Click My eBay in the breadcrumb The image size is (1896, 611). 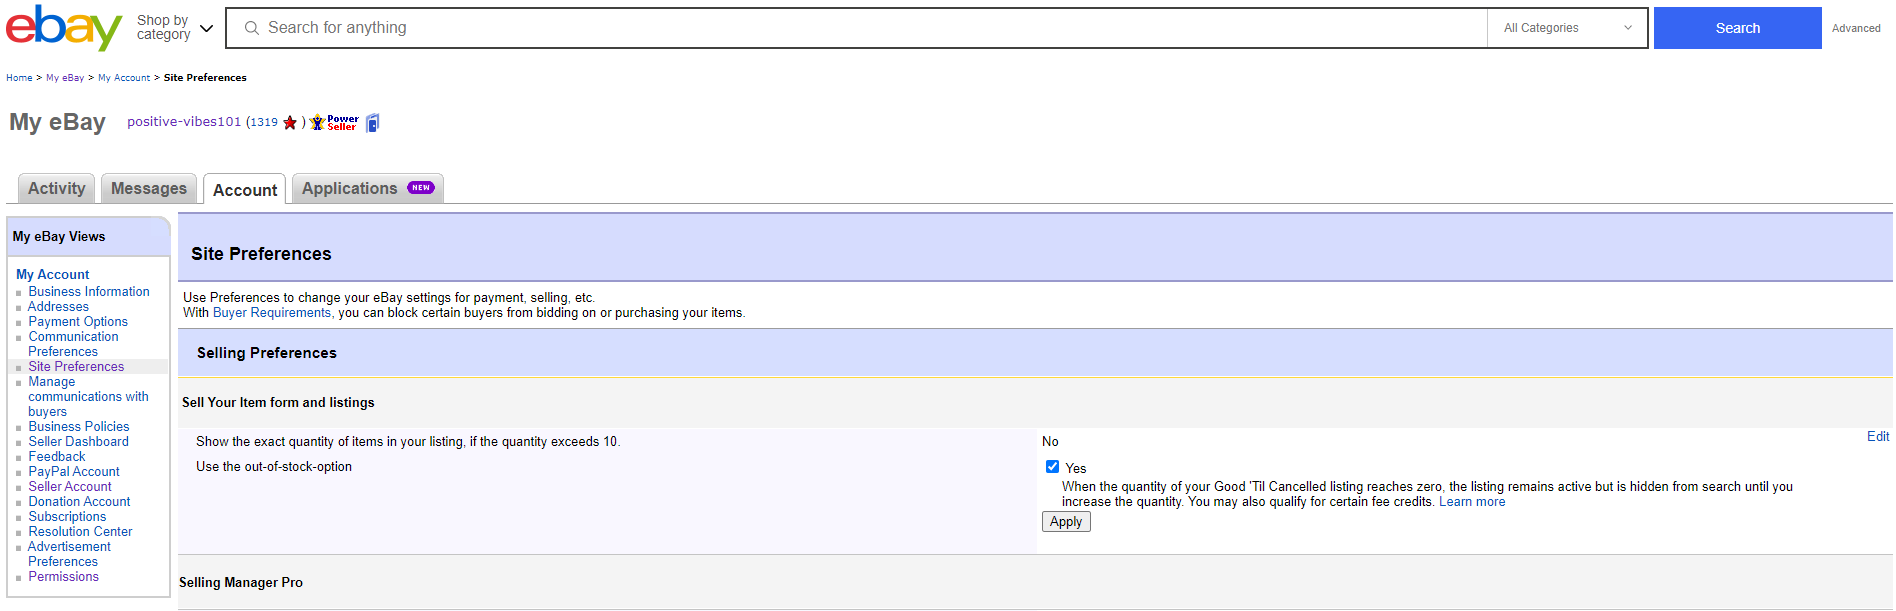(65, 78)
